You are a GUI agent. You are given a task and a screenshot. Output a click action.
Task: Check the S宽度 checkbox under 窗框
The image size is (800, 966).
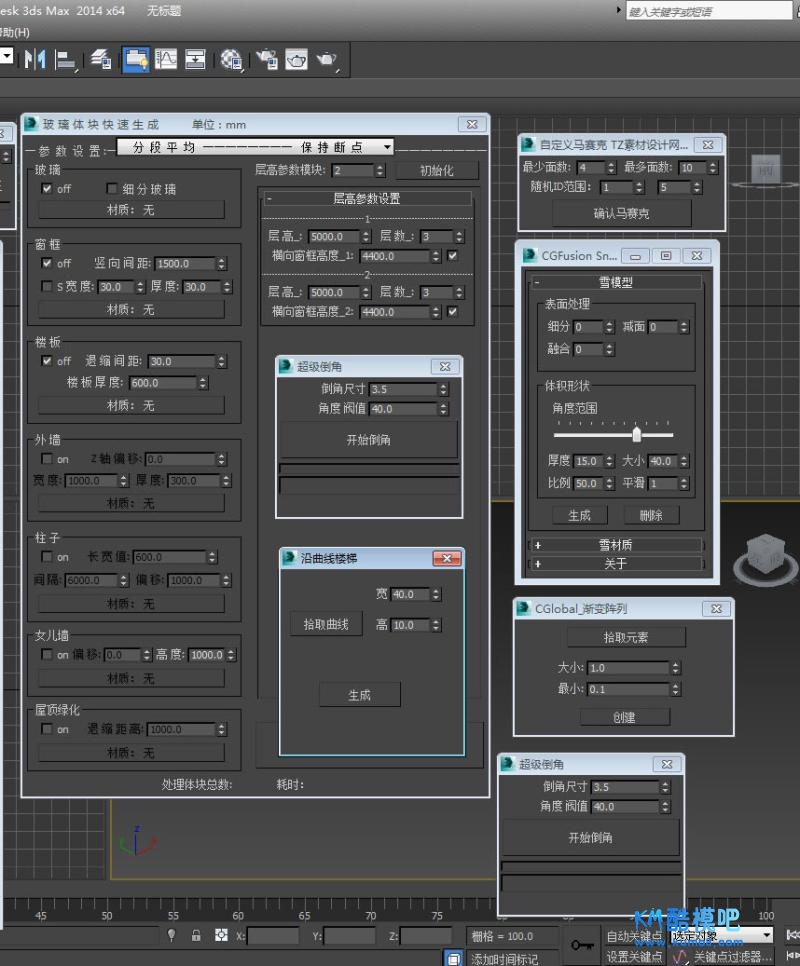click(46, 287)
